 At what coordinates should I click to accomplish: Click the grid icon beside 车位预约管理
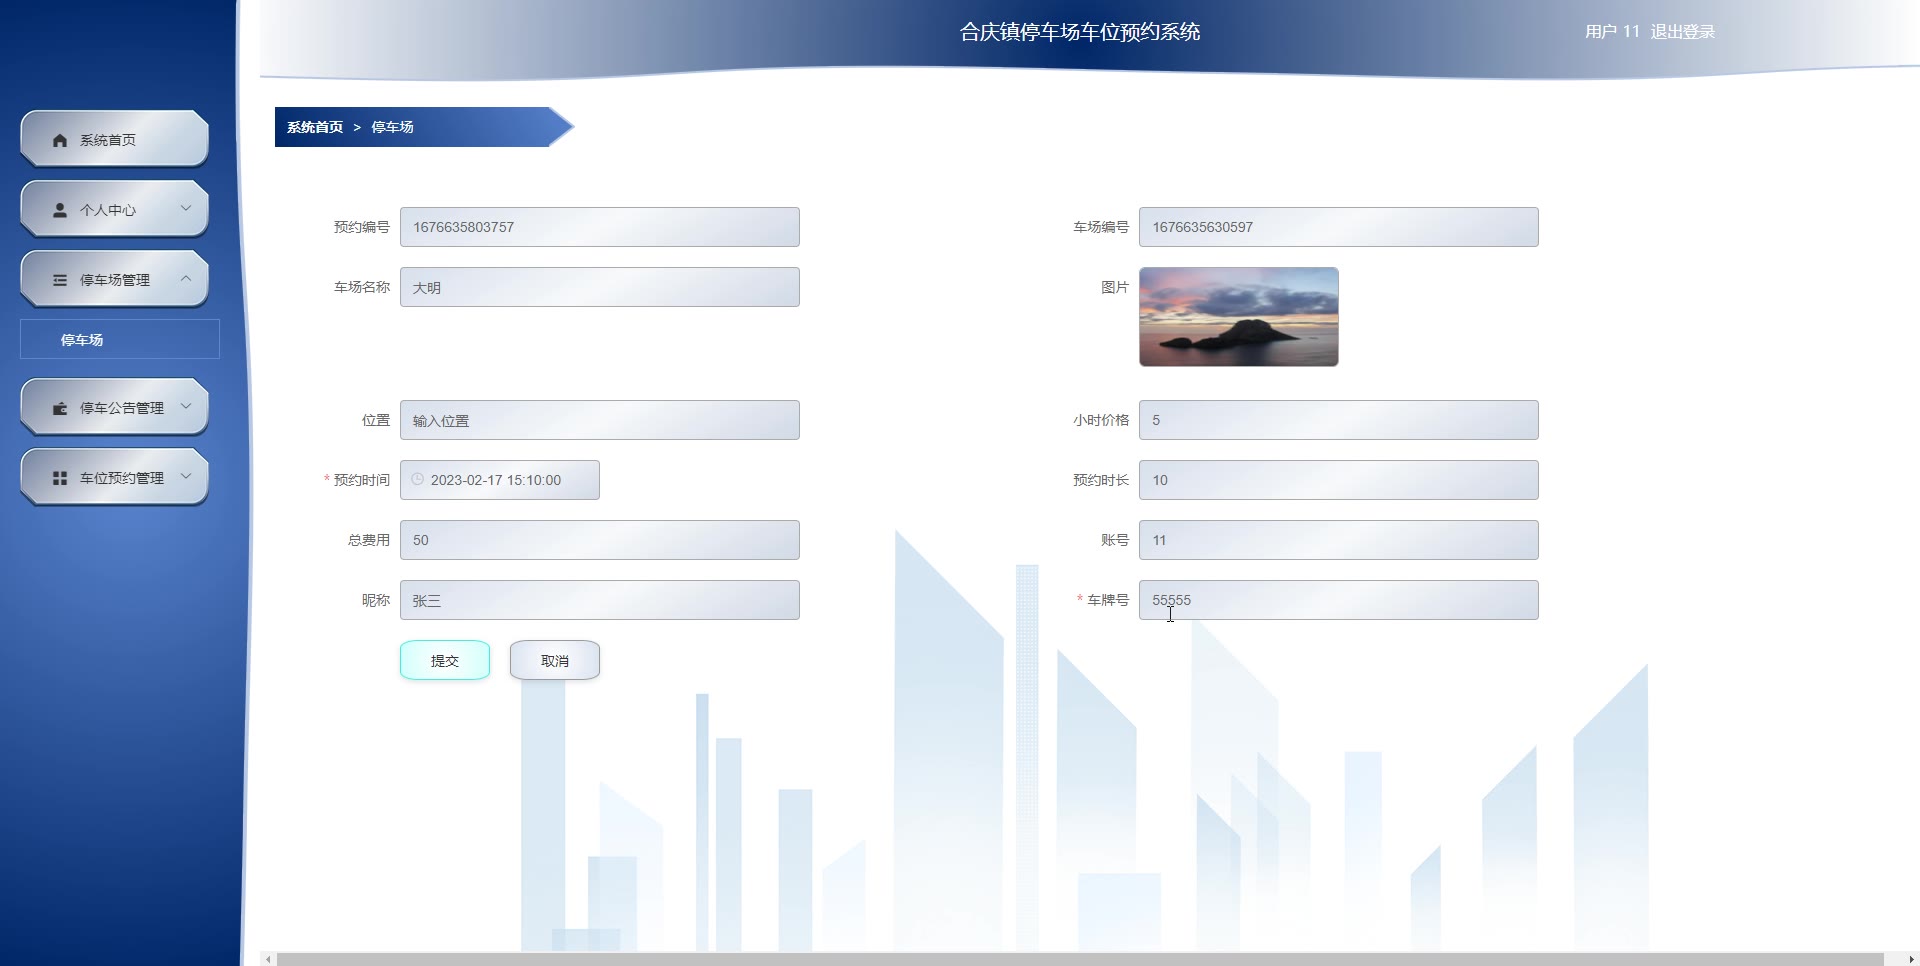pyautogui.click(x=60, y=478)
